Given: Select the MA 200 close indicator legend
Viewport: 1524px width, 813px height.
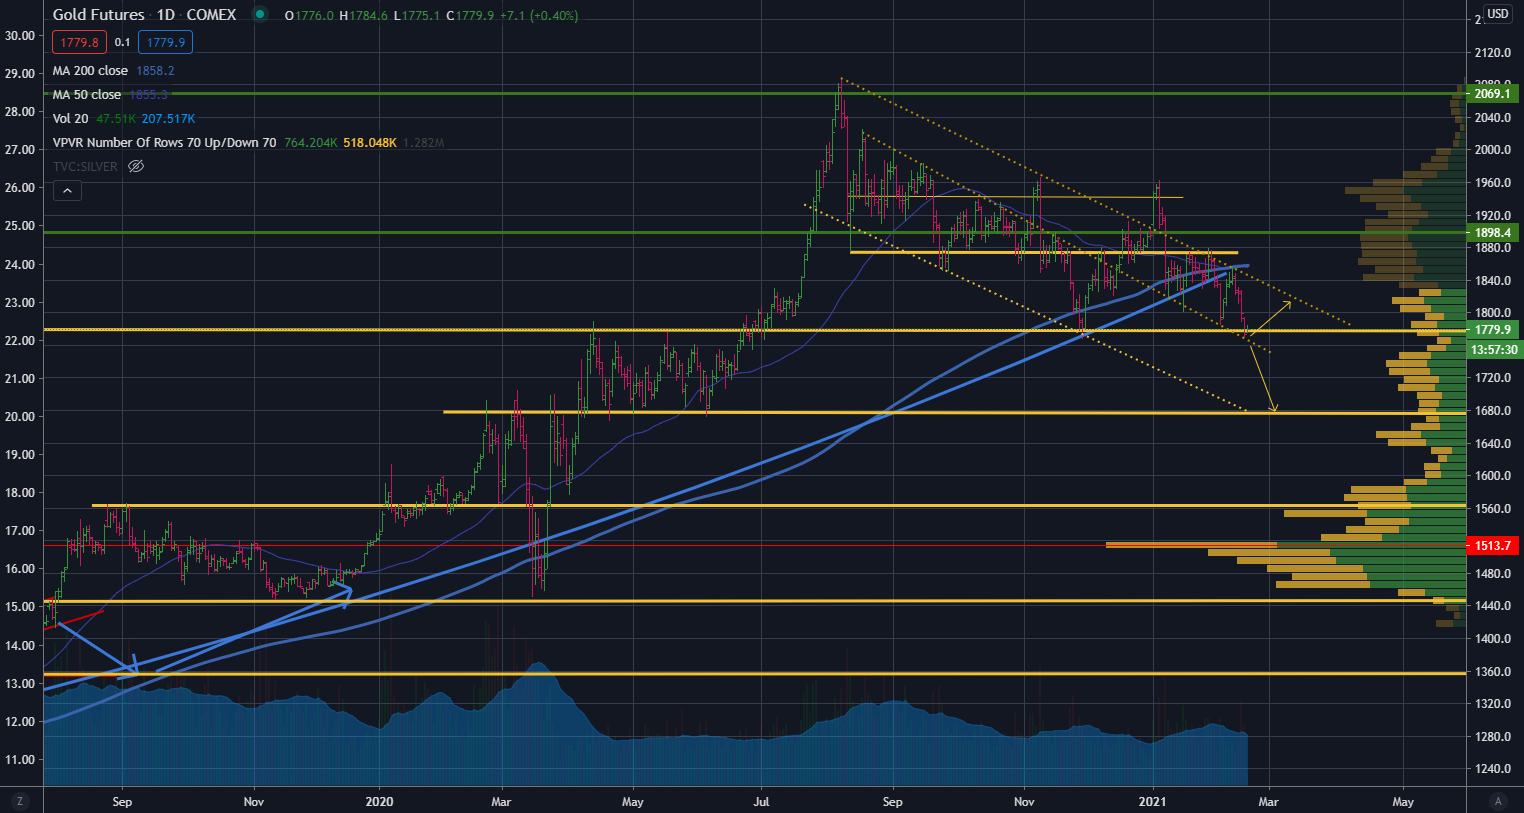Looking at the screenshot, I should point(90,70).
